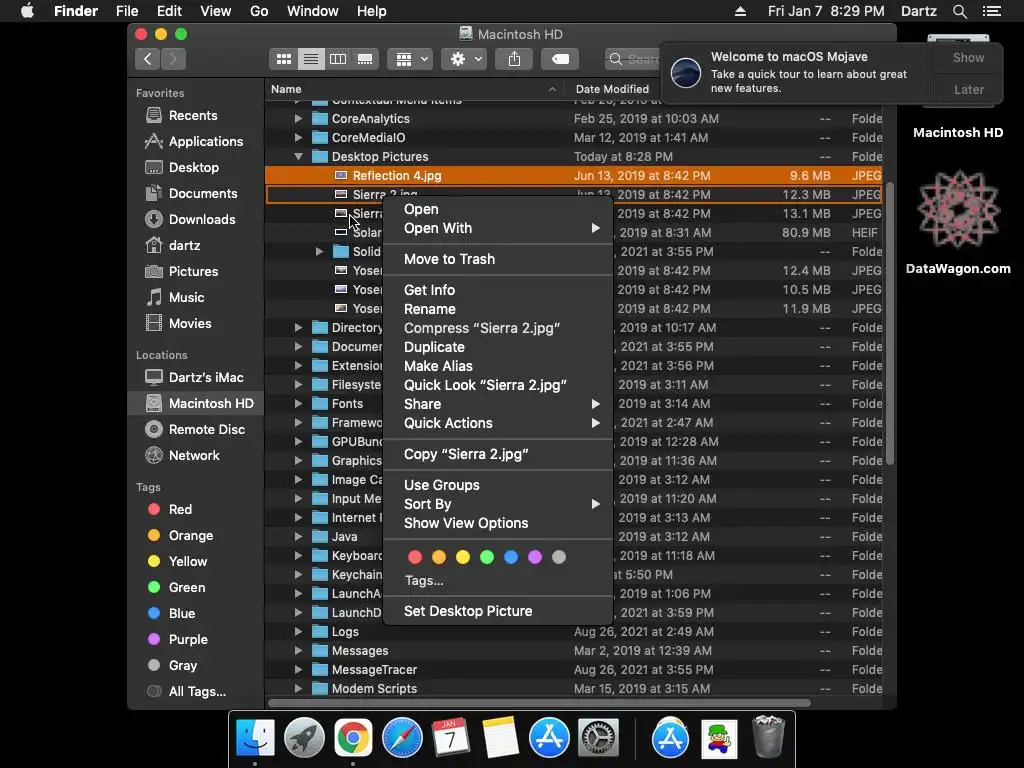Click the horizontal scrollbar at window bottom
Screen dimensions: 1024x768
[539, 703]
